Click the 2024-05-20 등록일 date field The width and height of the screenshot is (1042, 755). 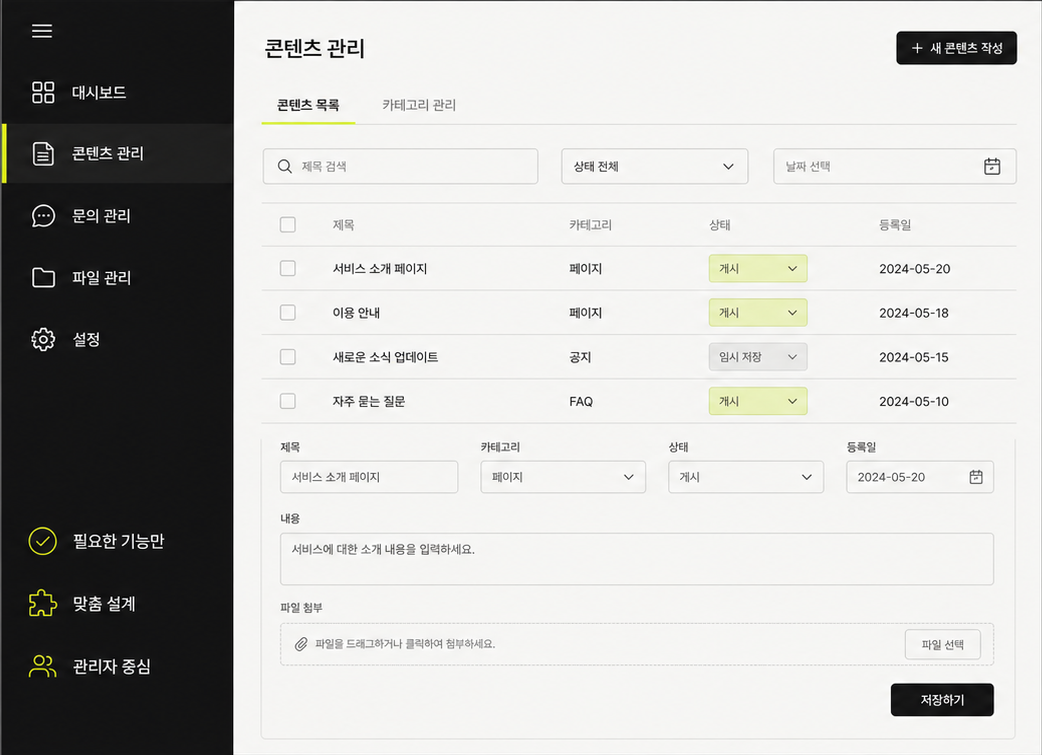[920, 477]
